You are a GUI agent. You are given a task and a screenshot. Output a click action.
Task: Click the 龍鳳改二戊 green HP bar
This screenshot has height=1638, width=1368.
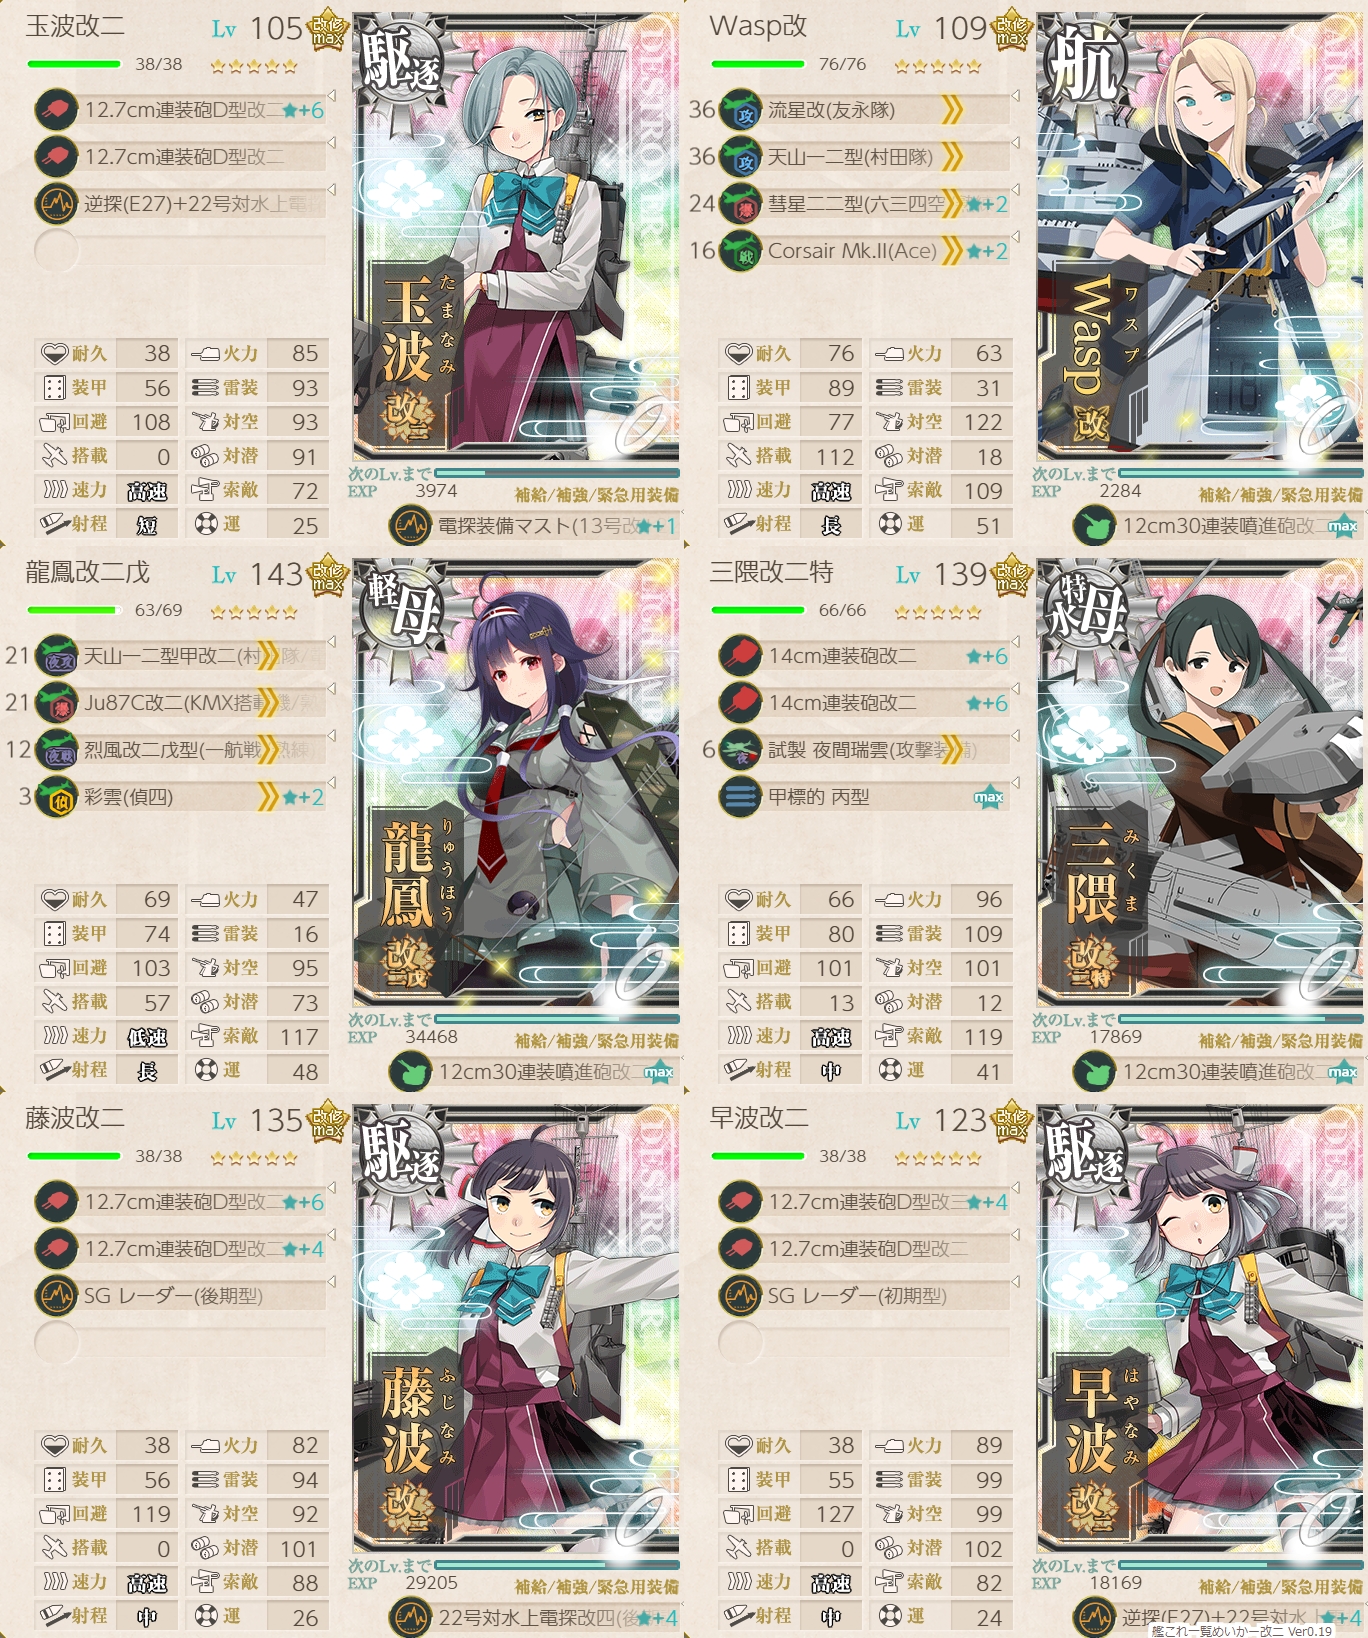tap(74, 610)
